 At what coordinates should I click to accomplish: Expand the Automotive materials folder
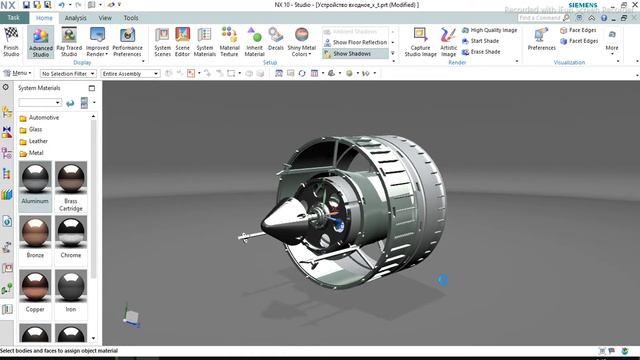pos(39,118)
